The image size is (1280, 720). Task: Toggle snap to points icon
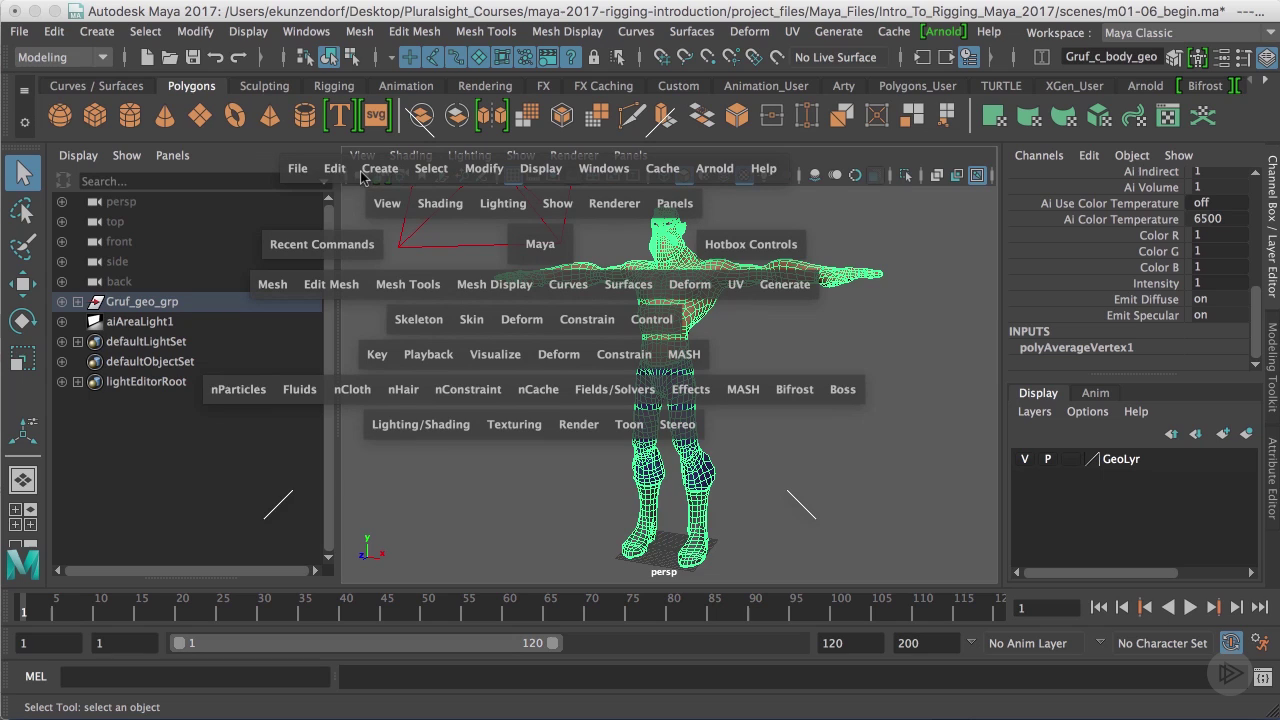pos(708,57)
